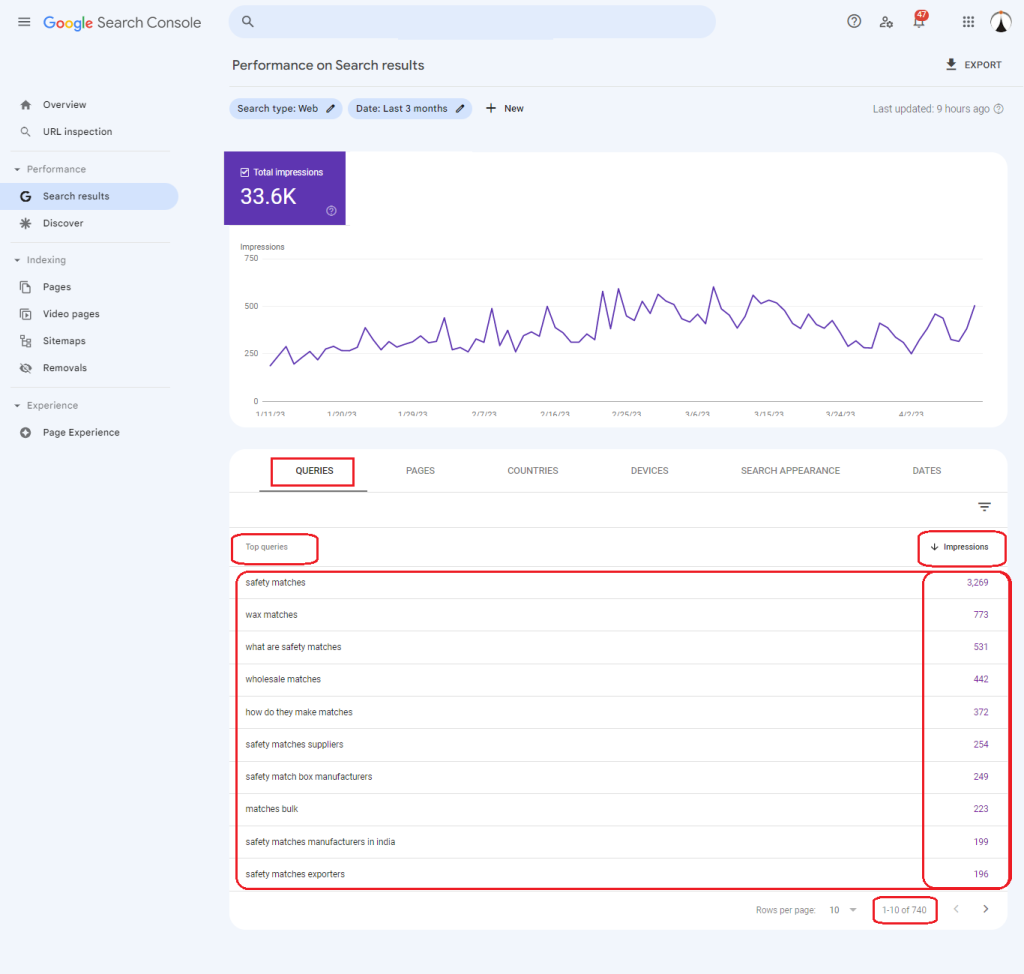Select the 'wholesale matches' query row
1024x974 pixels.
click(x=618, y=679)
